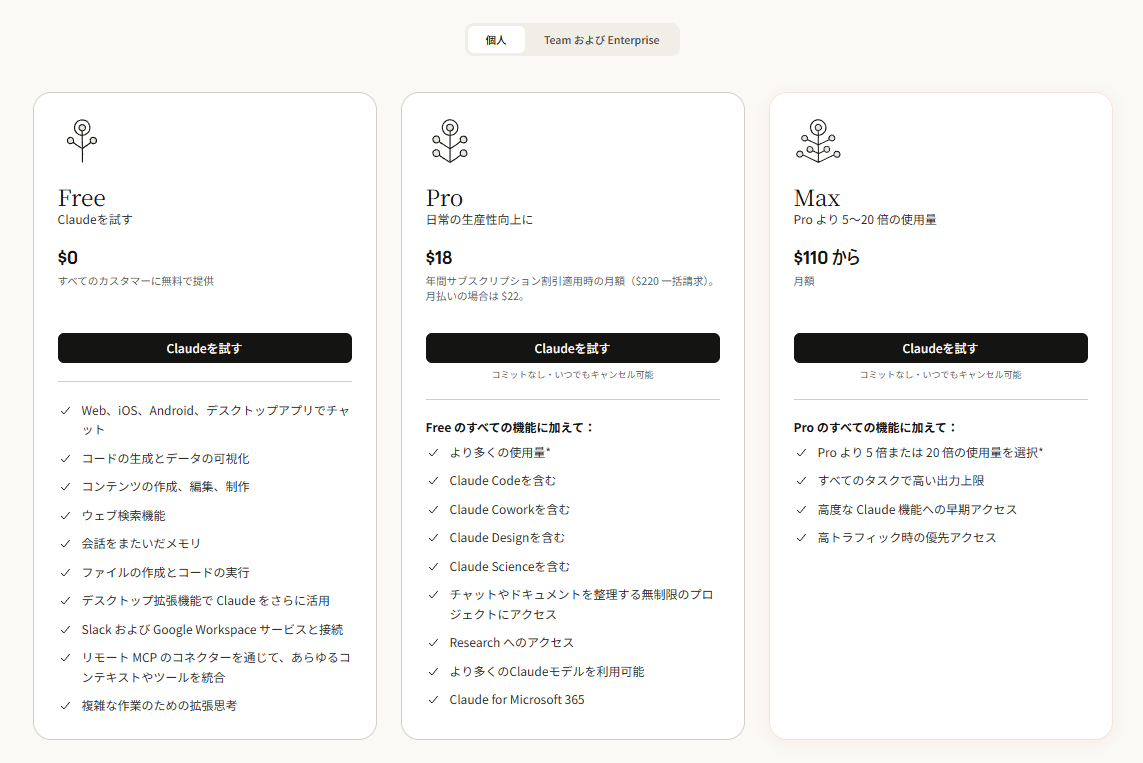The image size is (1143, 763).
Task: Click the Free plan sprout icon
Action: point(82,141)
